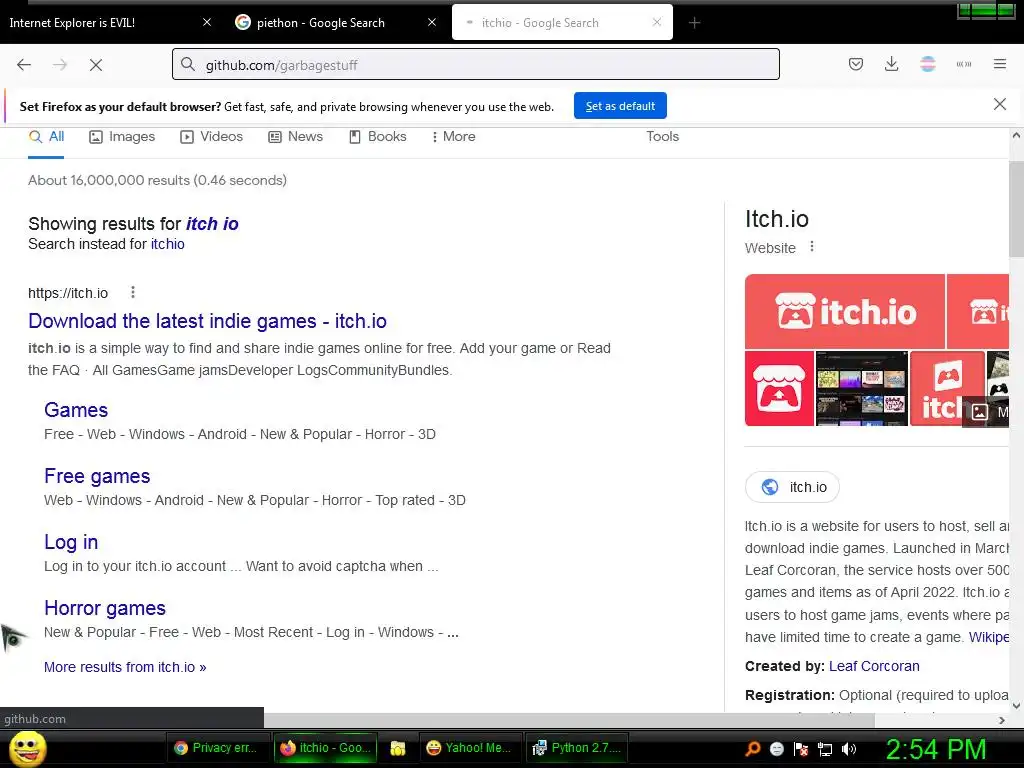1024x768 pixels.
Task: Open the Save to Pocket icon
Action: click(856, 64)
